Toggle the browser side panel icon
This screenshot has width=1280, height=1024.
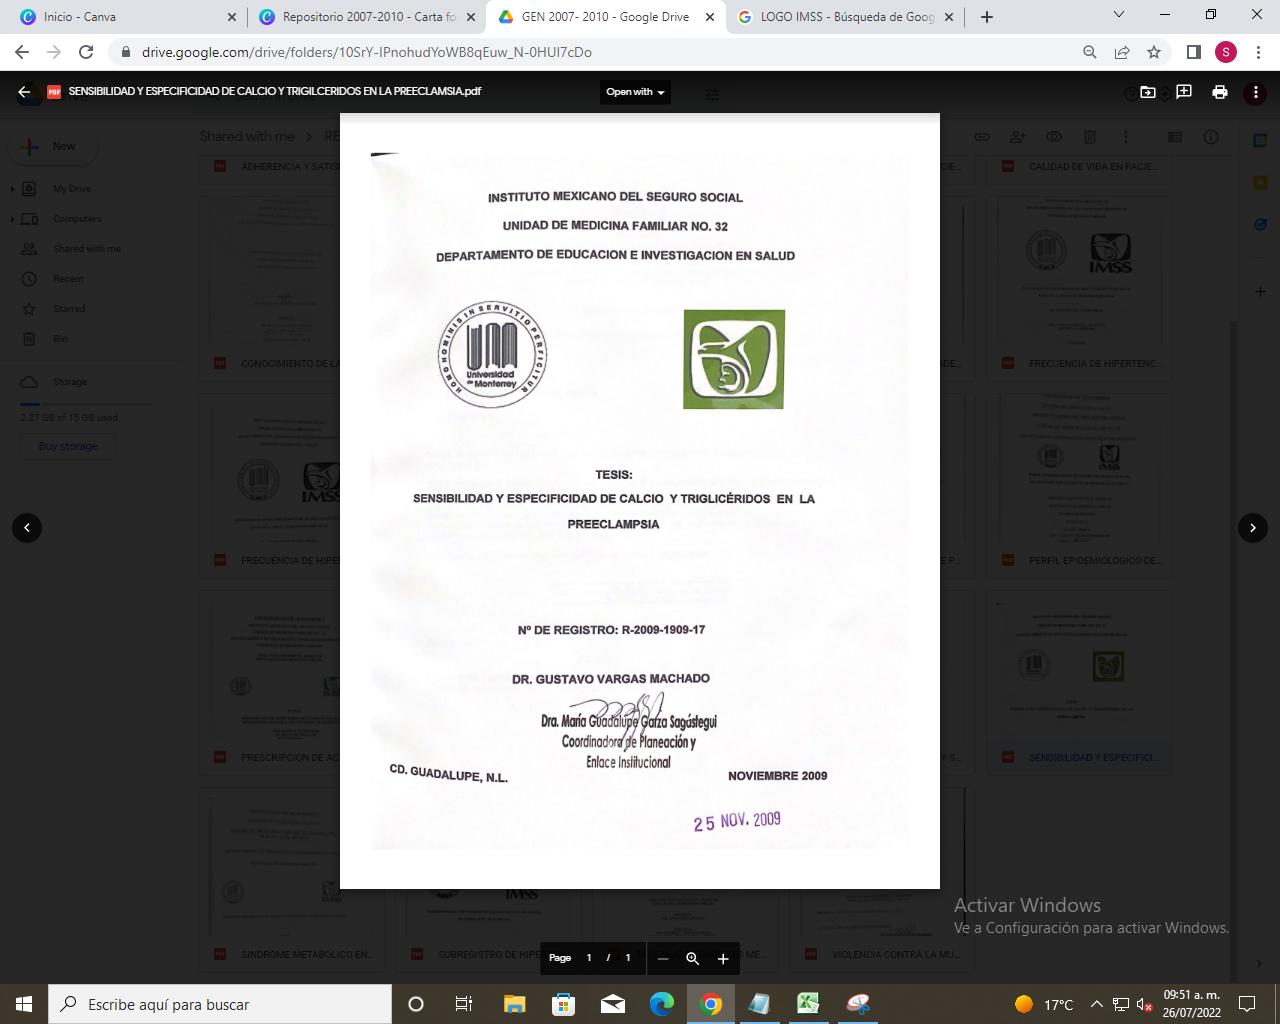click(x=1193, y=52)
